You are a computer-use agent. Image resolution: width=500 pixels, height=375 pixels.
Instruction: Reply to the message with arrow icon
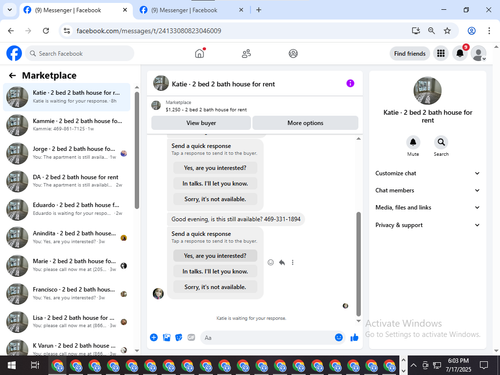(x=282, y=262)
